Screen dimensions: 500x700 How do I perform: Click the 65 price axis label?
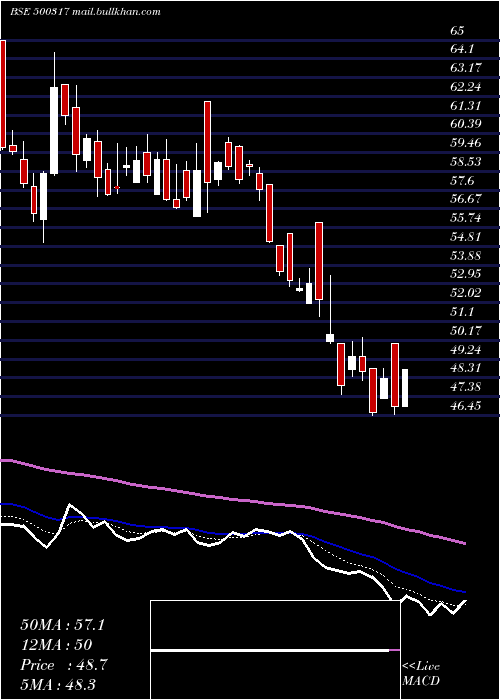[457, 31]
